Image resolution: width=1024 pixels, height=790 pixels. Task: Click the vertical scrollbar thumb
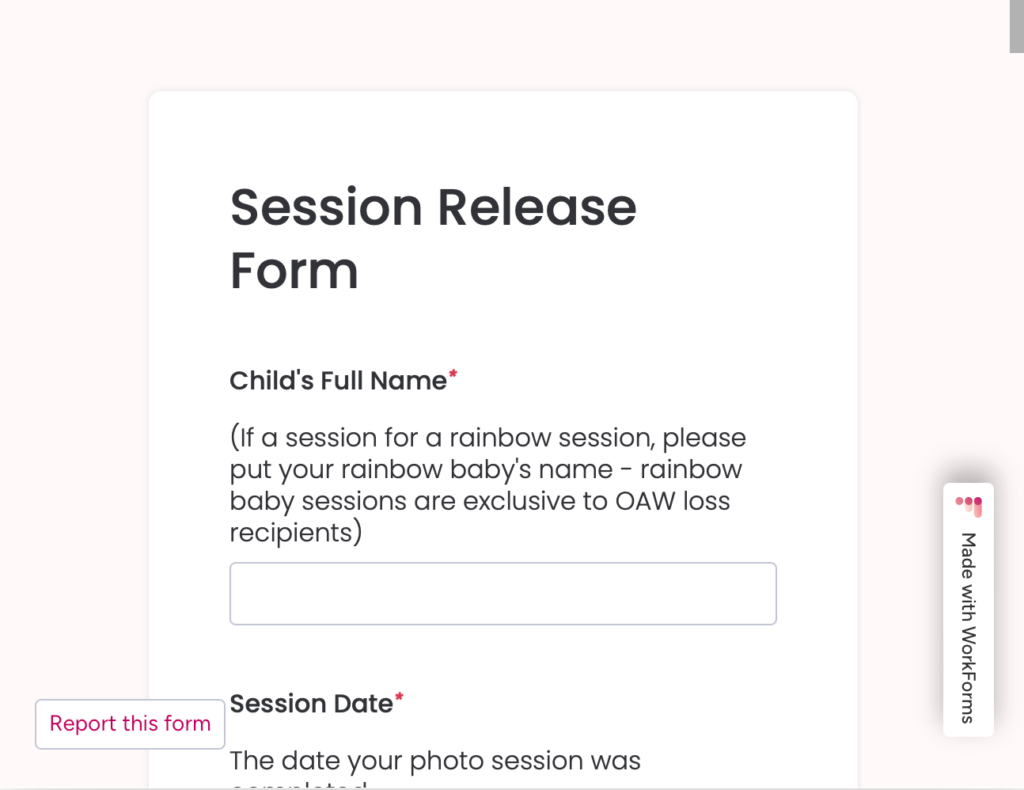[x=1016, y=26]
